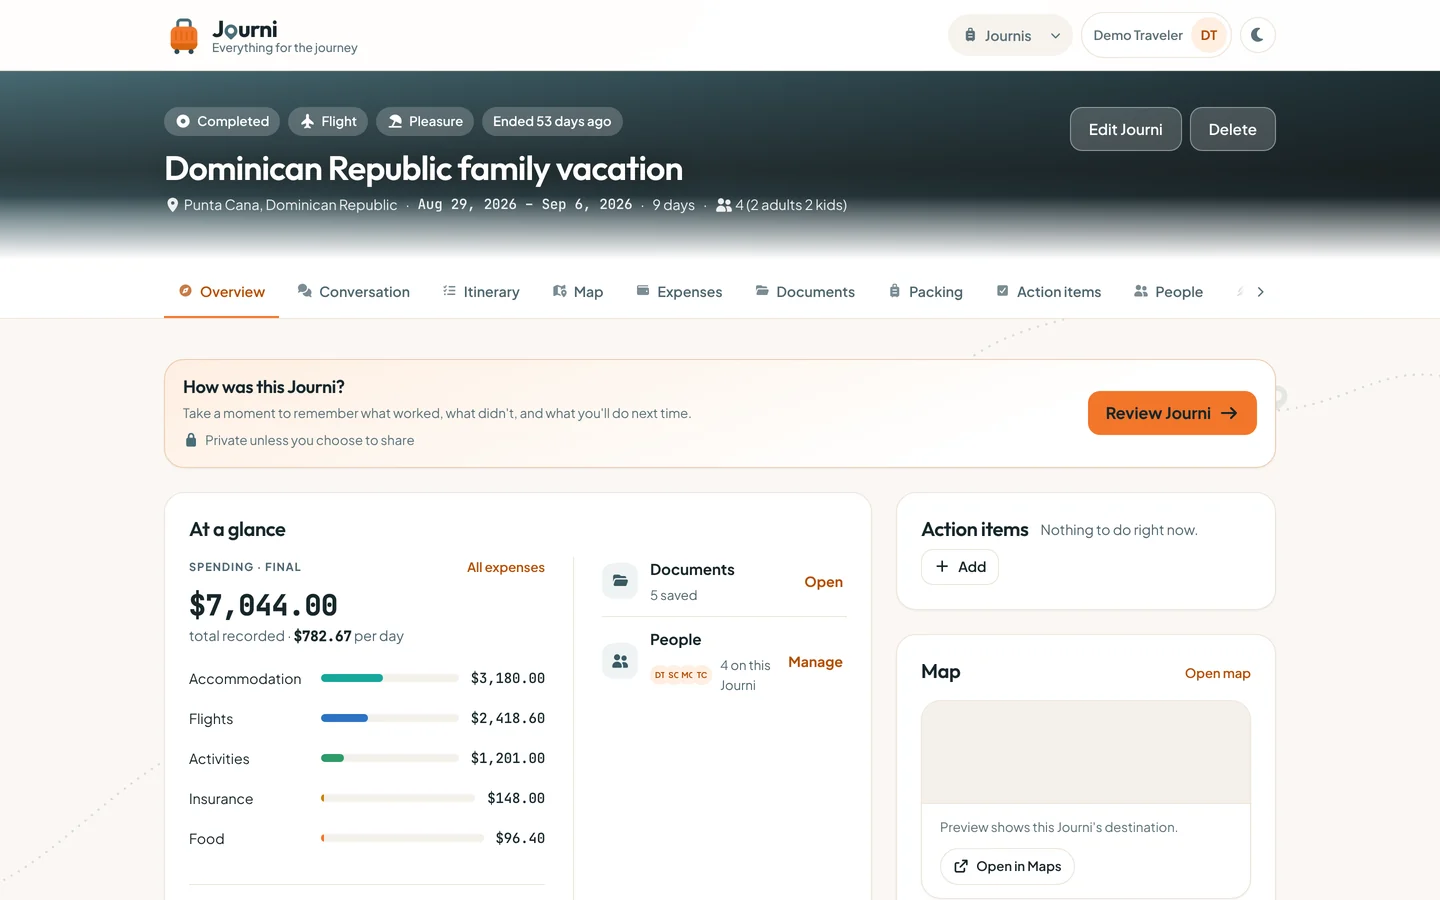This screenshot has height=900, width=1440.
Task: Click the Journi suitcase logo
Action: click(184, 36)
